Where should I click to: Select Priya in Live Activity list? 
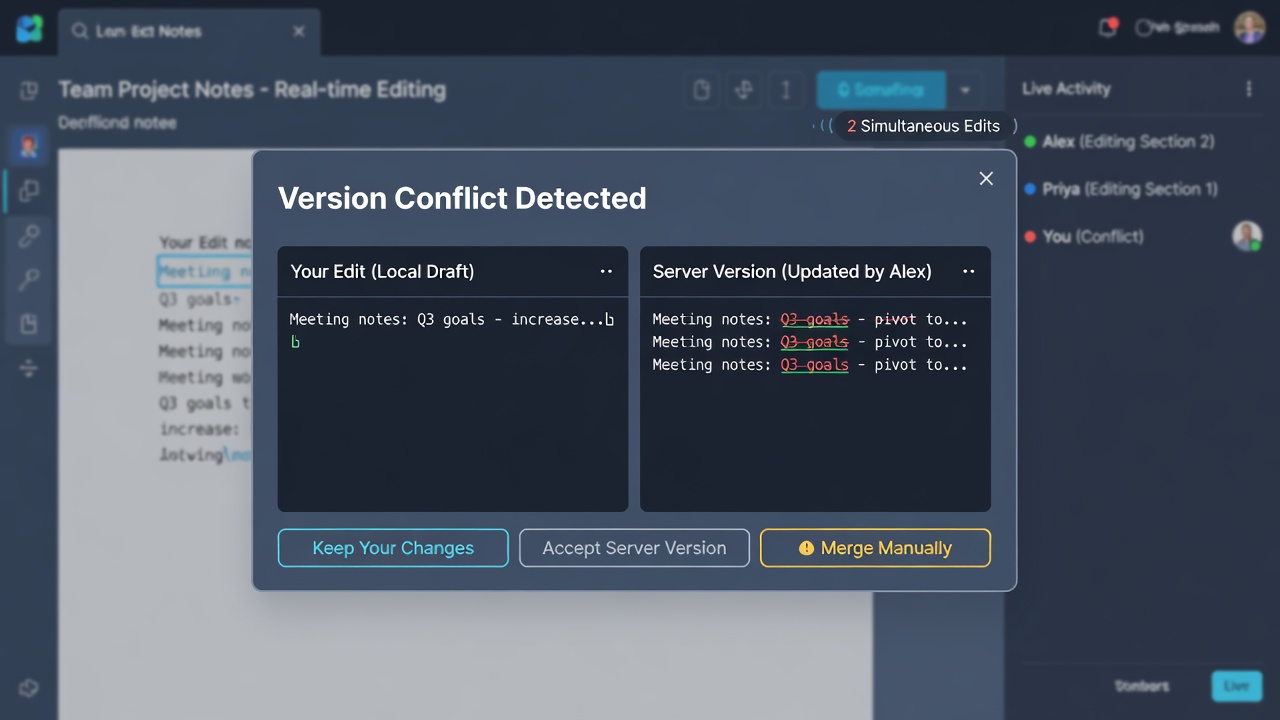coord(1120,189)
